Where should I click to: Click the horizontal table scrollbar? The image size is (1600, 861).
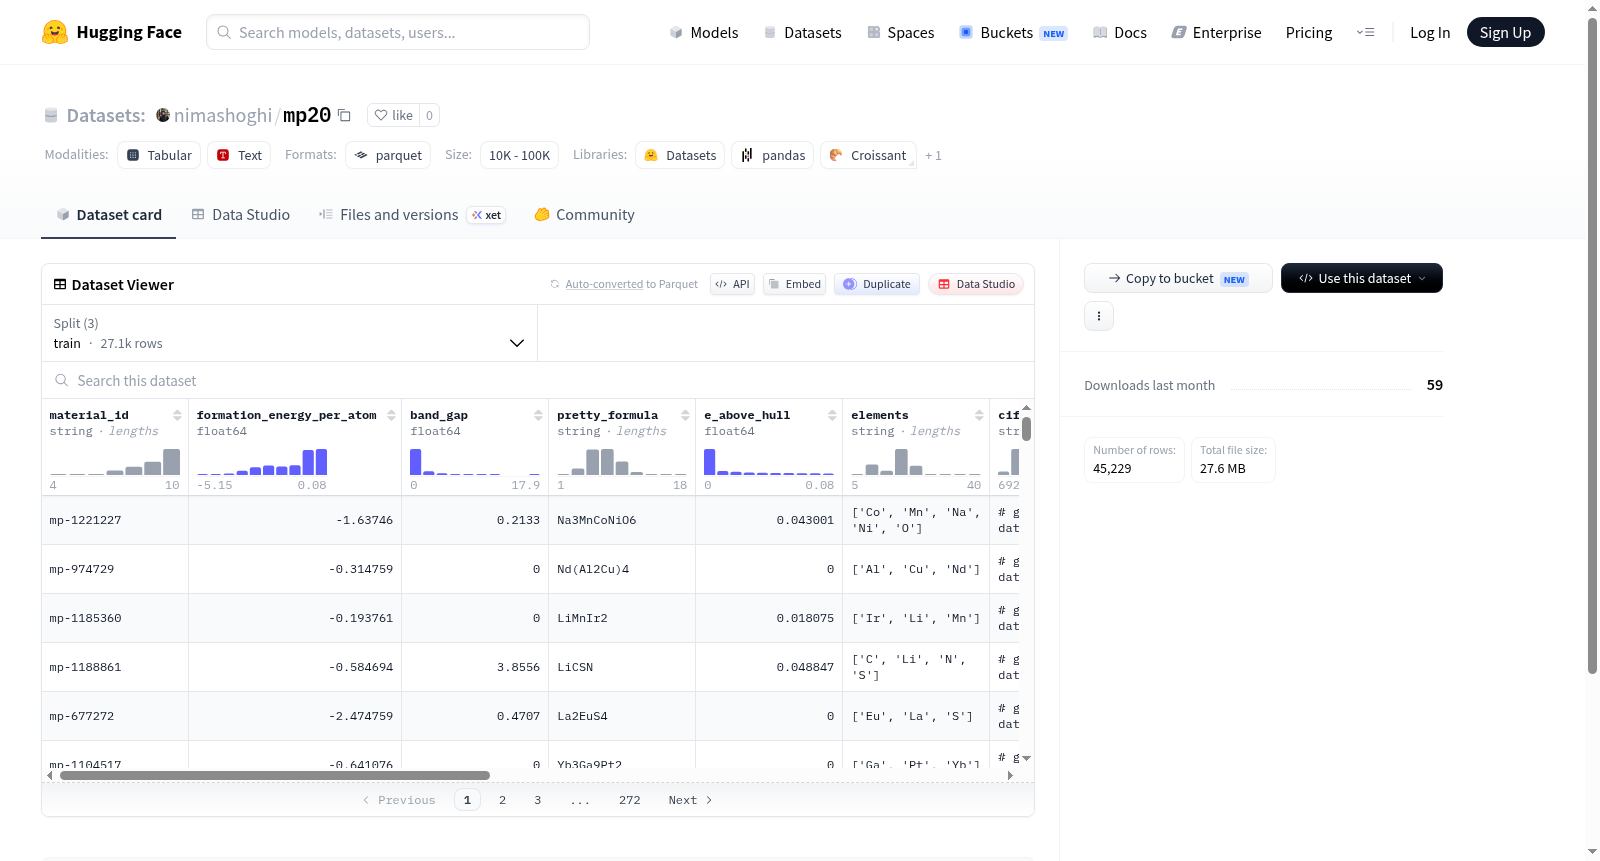(275, 775)
